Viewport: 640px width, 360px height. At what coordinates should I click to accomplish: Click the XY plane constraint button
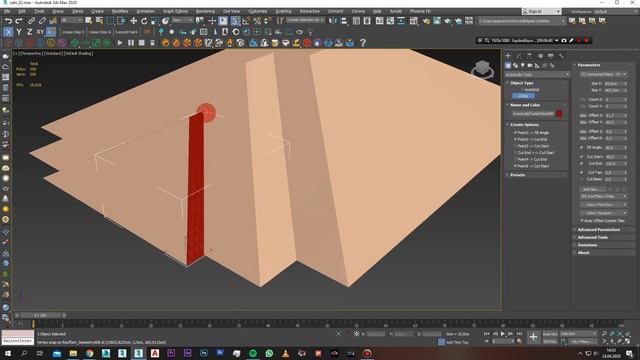coord(40,32)
